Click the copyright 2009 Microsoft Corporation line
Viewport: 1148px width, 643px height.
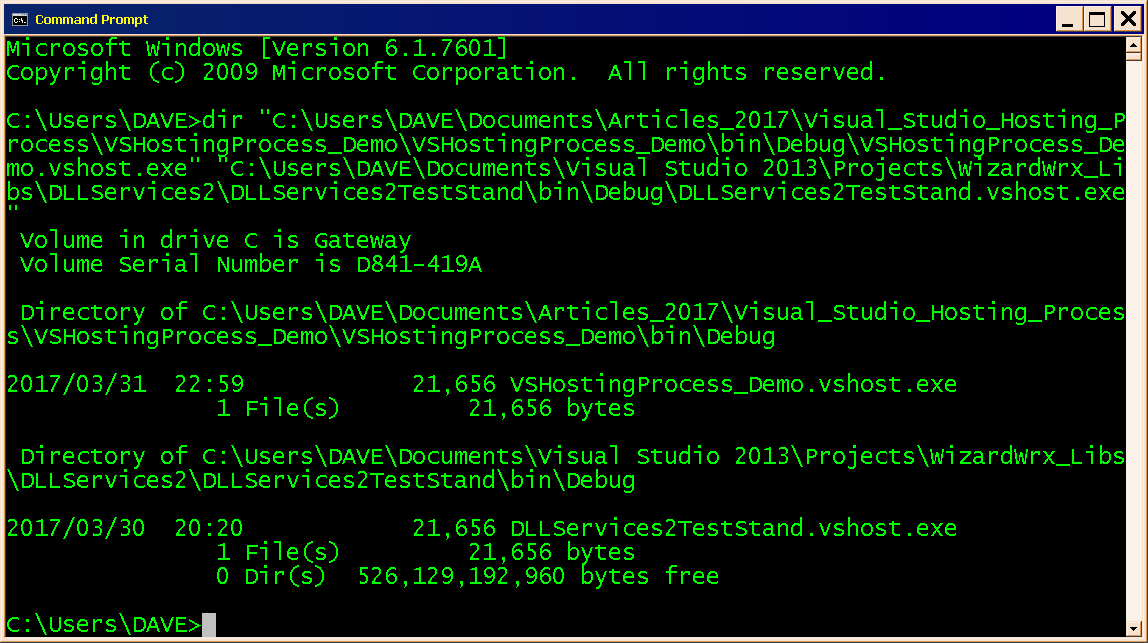(x=446, y=73)
